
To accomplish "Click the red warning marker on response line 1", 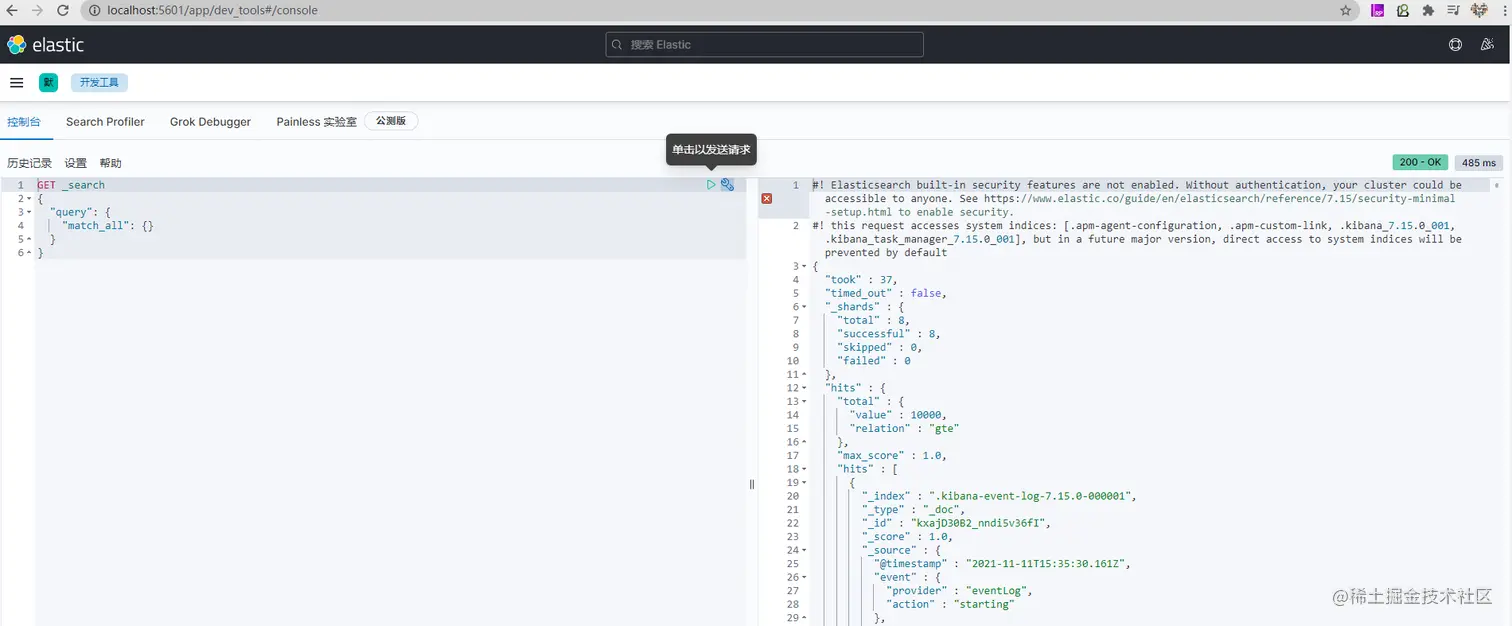I will coord(767,199).
